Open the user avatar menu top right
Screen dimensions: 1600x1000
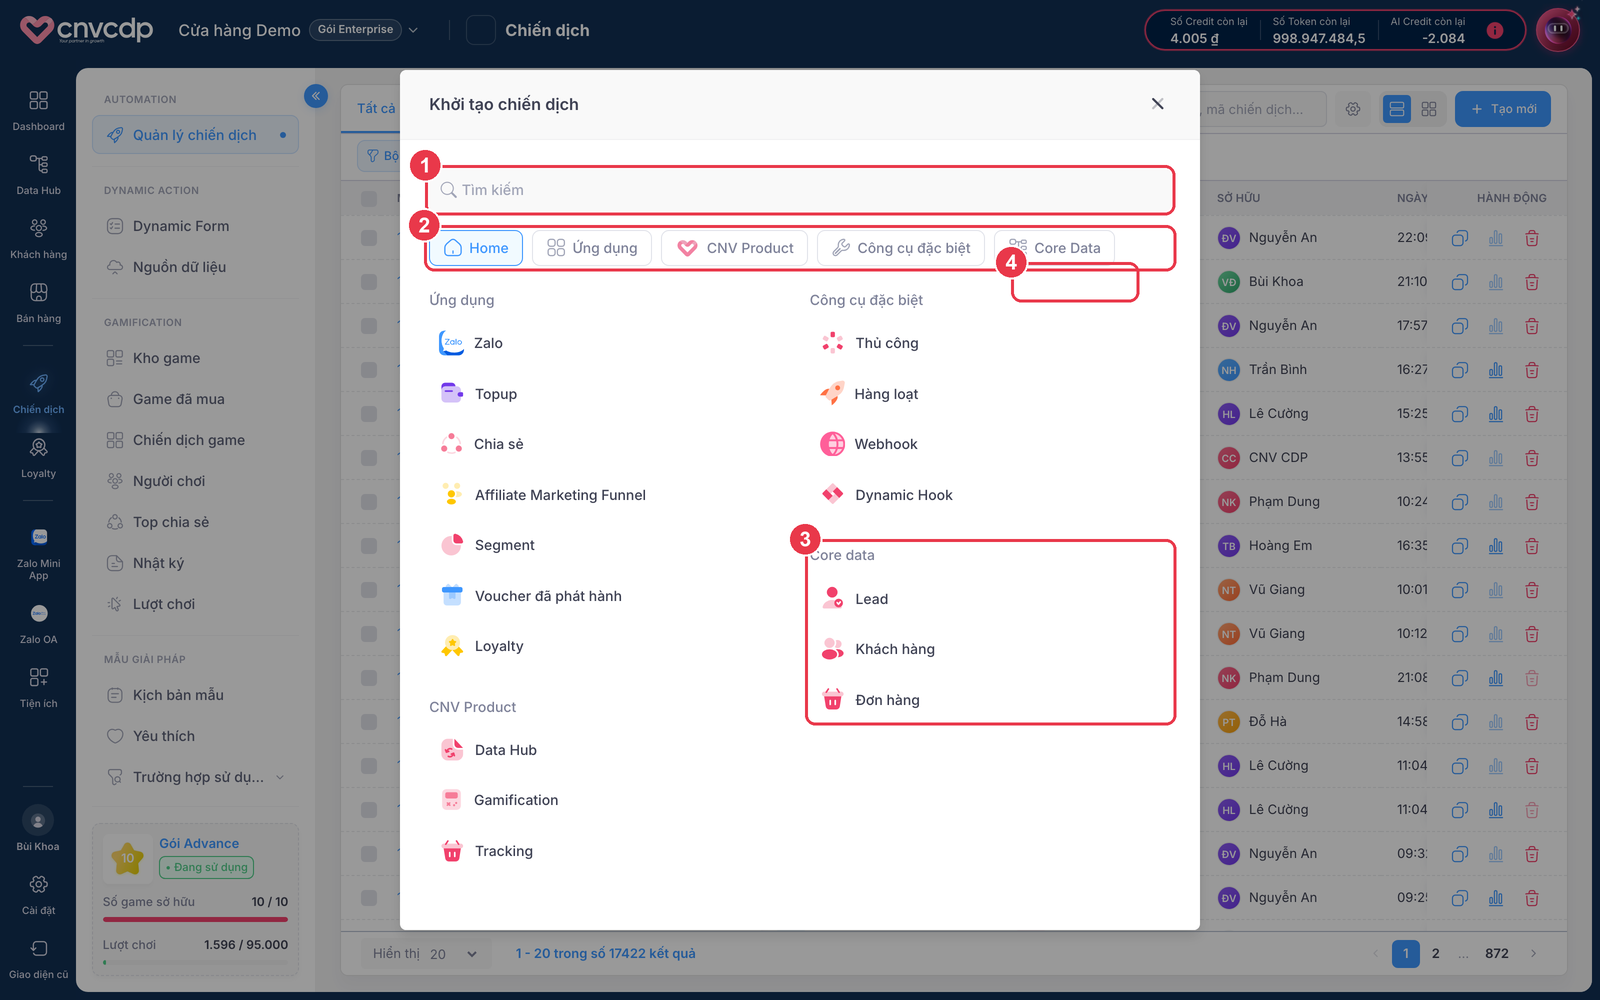pyautogui.click(x=1558, y=30)
